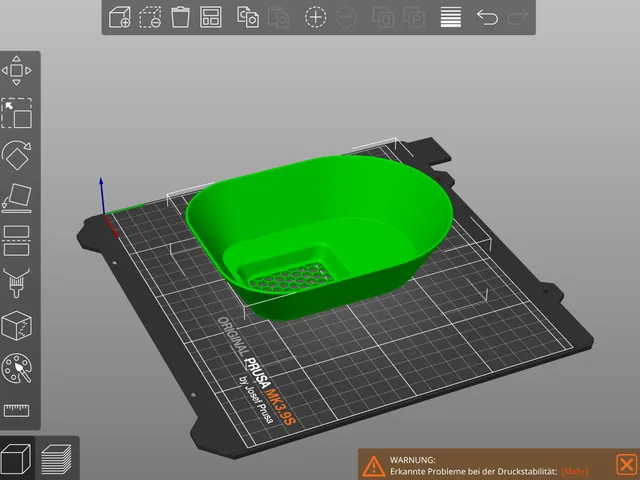The height and width of the screenshot is (480, 640).
Task: Open the Multimaterial painting palette tool
Action: [x=16, y=368]
